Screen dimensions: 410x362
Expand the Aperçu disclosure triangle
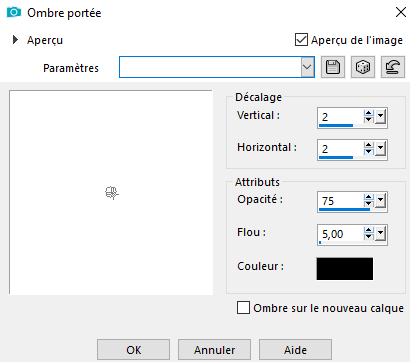(x=15, y=40)
